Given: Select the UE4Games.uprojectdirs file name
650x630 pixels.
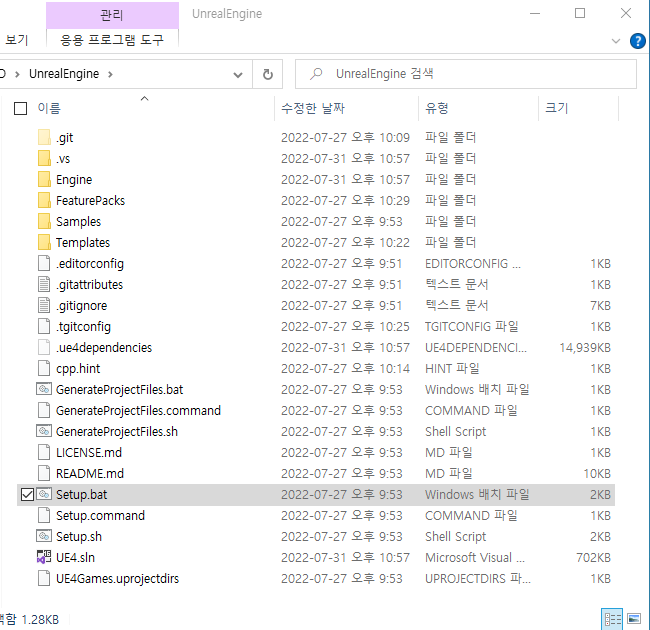Looking at the screenshot, I should pyautogui.click(x=117, y=578).
